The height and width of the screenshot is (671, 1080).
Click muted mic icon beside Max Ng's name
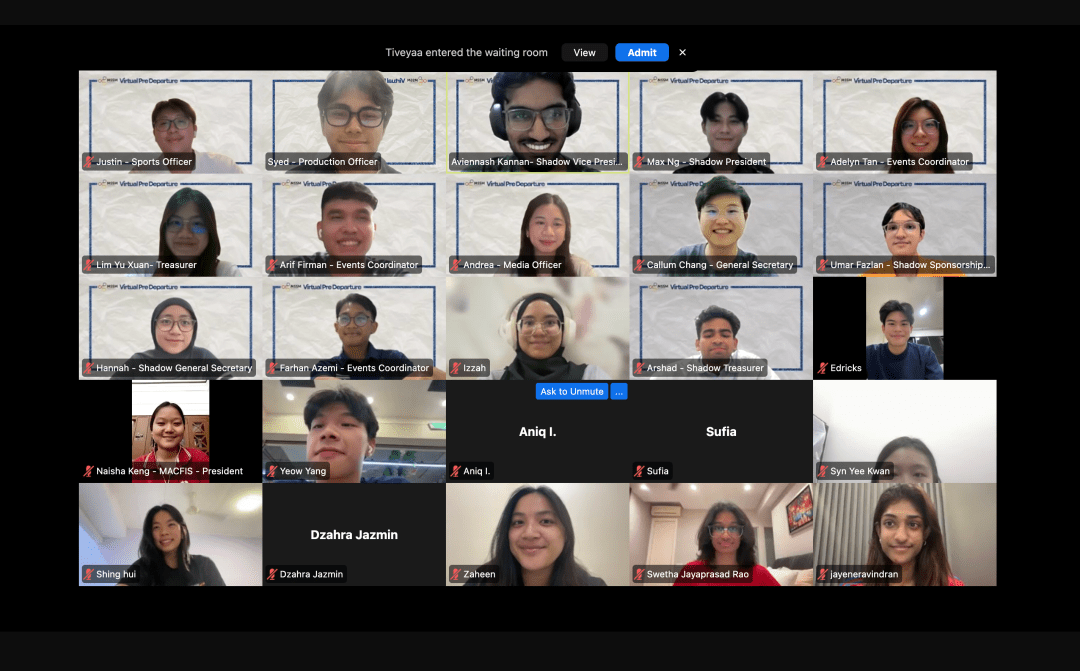[x=639, y=162]
